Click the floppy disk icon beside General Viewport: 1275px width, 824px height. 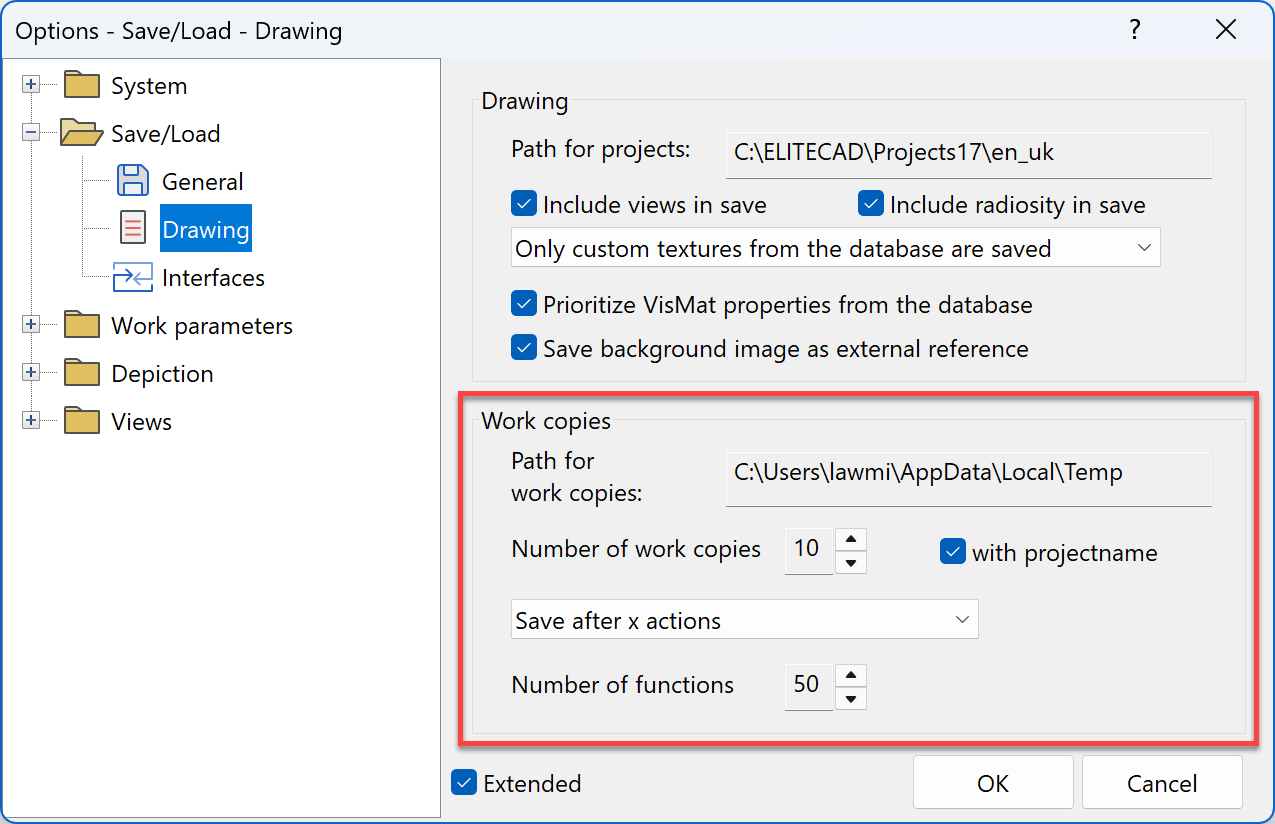tap(133, 180)
